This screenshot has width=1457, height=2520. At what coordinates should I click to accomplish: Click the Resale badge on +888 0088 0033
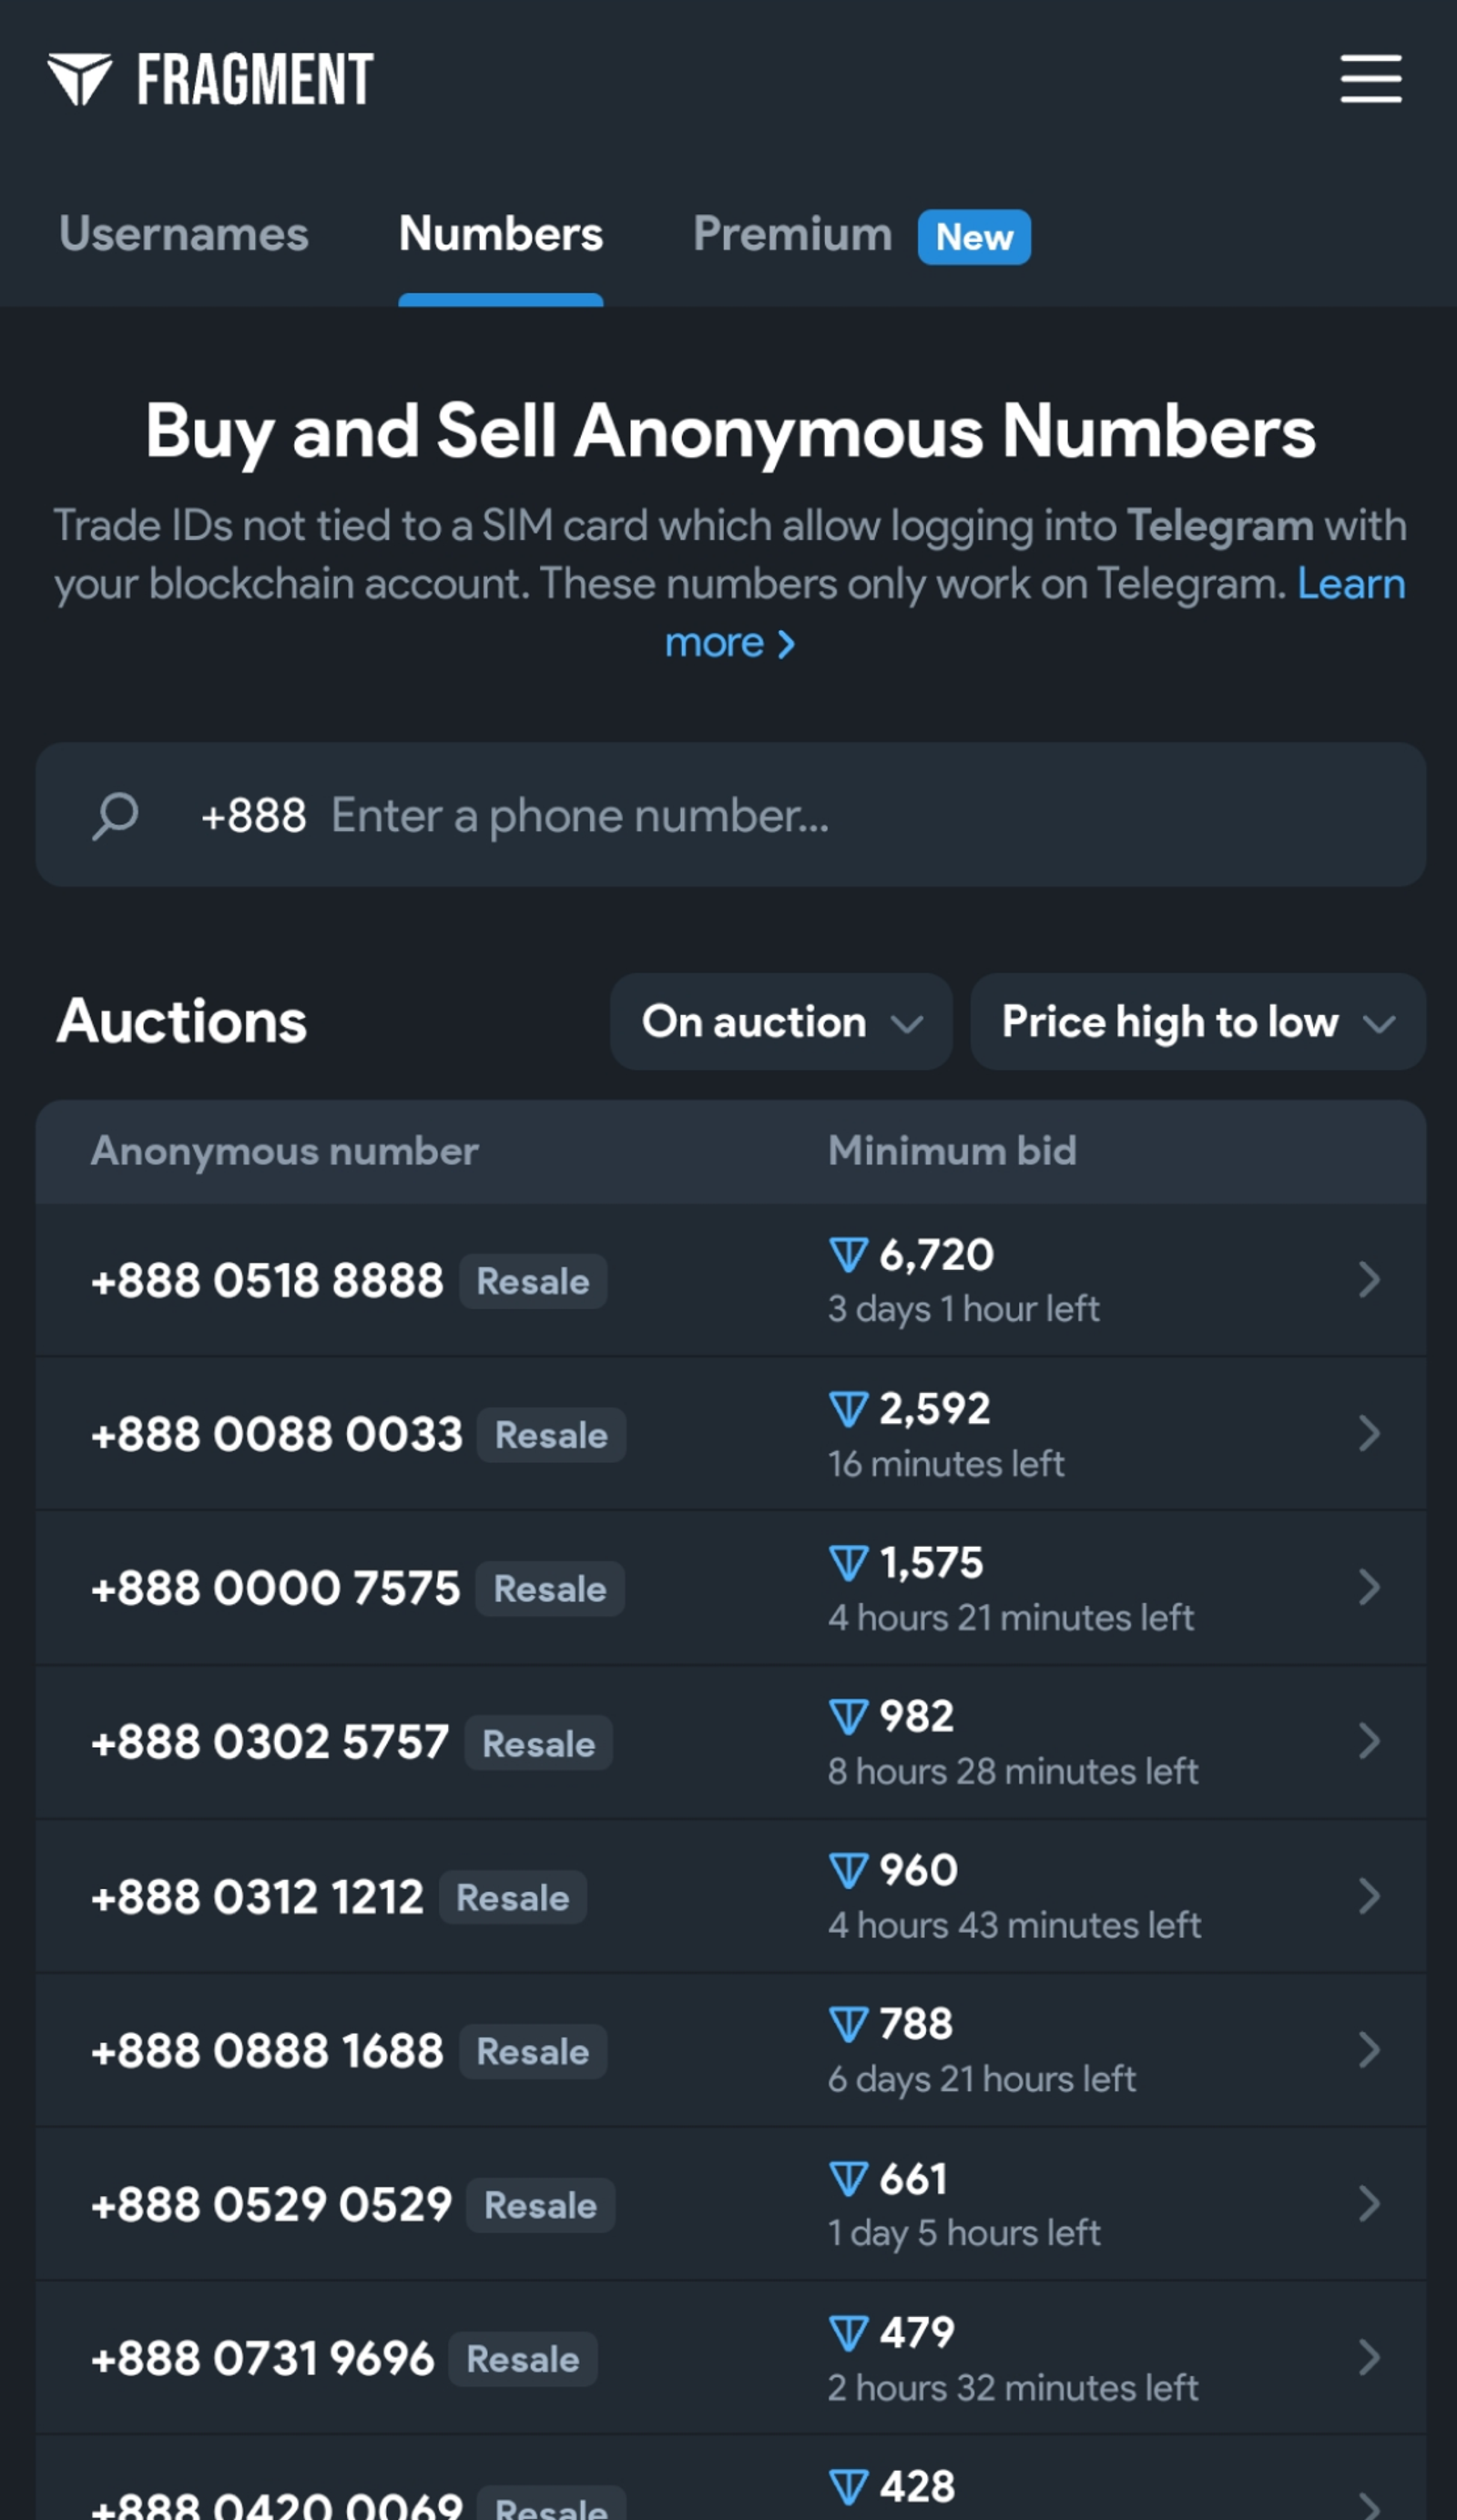point(551,1435)
